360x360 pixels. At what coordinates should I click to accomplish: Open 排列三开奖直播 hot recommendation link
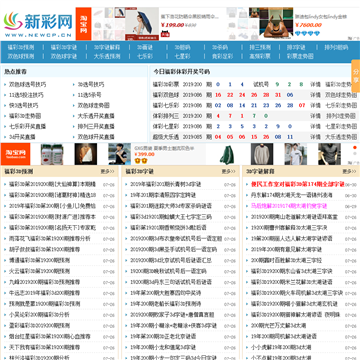(96, 126)
